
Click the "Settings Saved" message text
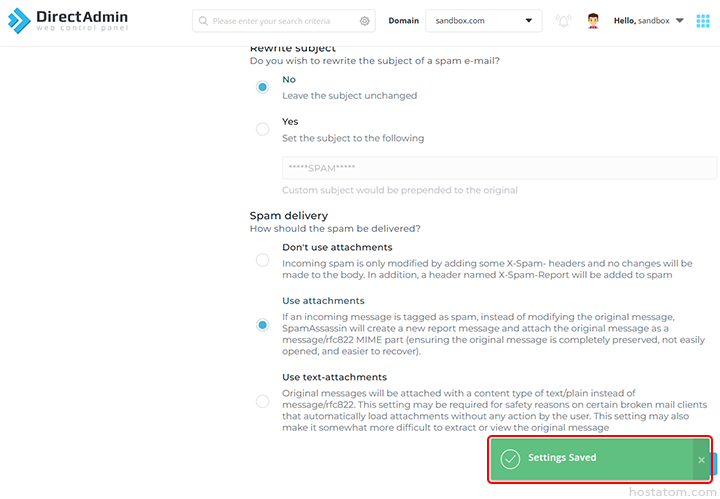tap(562, 458)
